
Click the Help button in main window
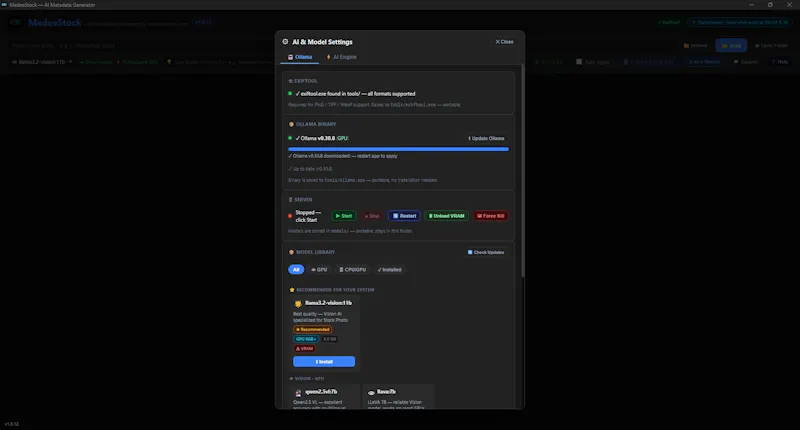click(x=780, y=62)
